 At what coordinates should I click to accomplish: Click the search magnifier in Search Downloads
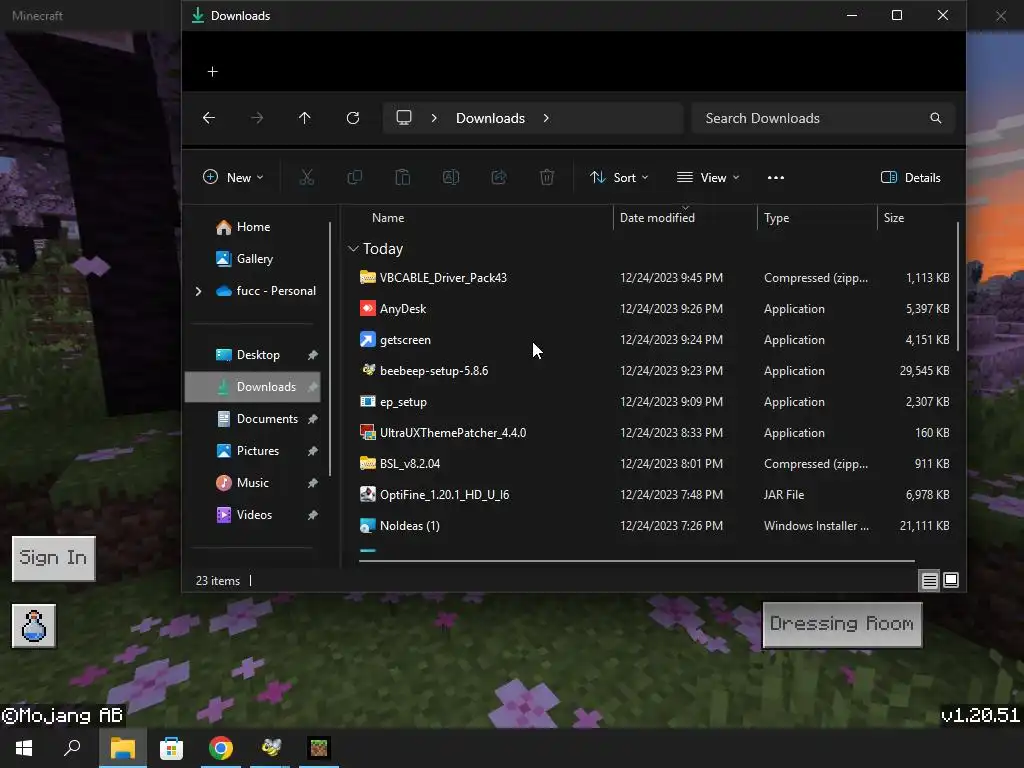[x=936, y=118]
